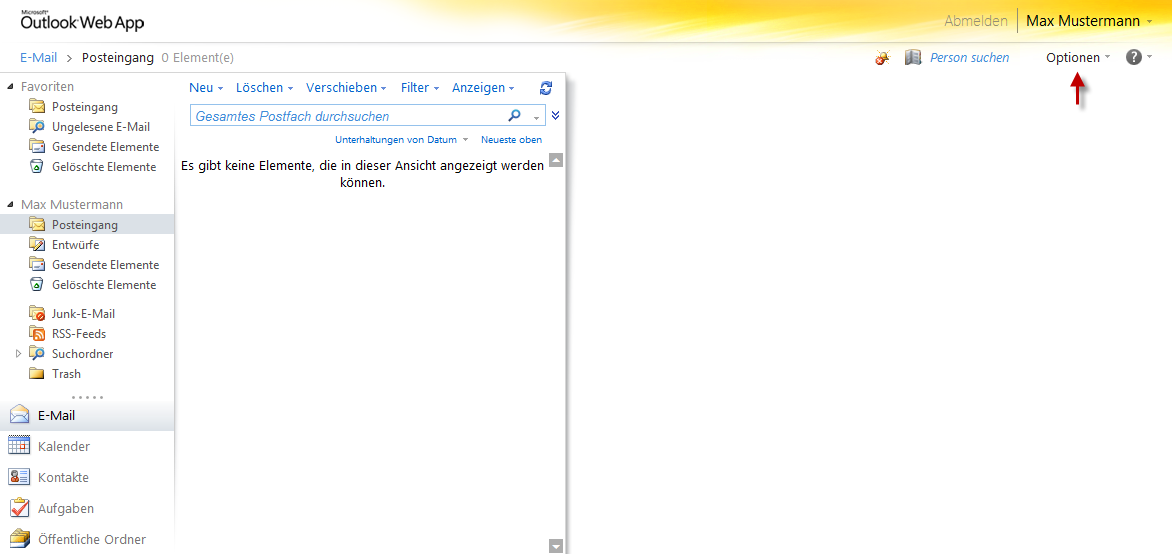The image size is (1172, 554).
Task: Open the help question mark icon
Action: click(1134, 57)
